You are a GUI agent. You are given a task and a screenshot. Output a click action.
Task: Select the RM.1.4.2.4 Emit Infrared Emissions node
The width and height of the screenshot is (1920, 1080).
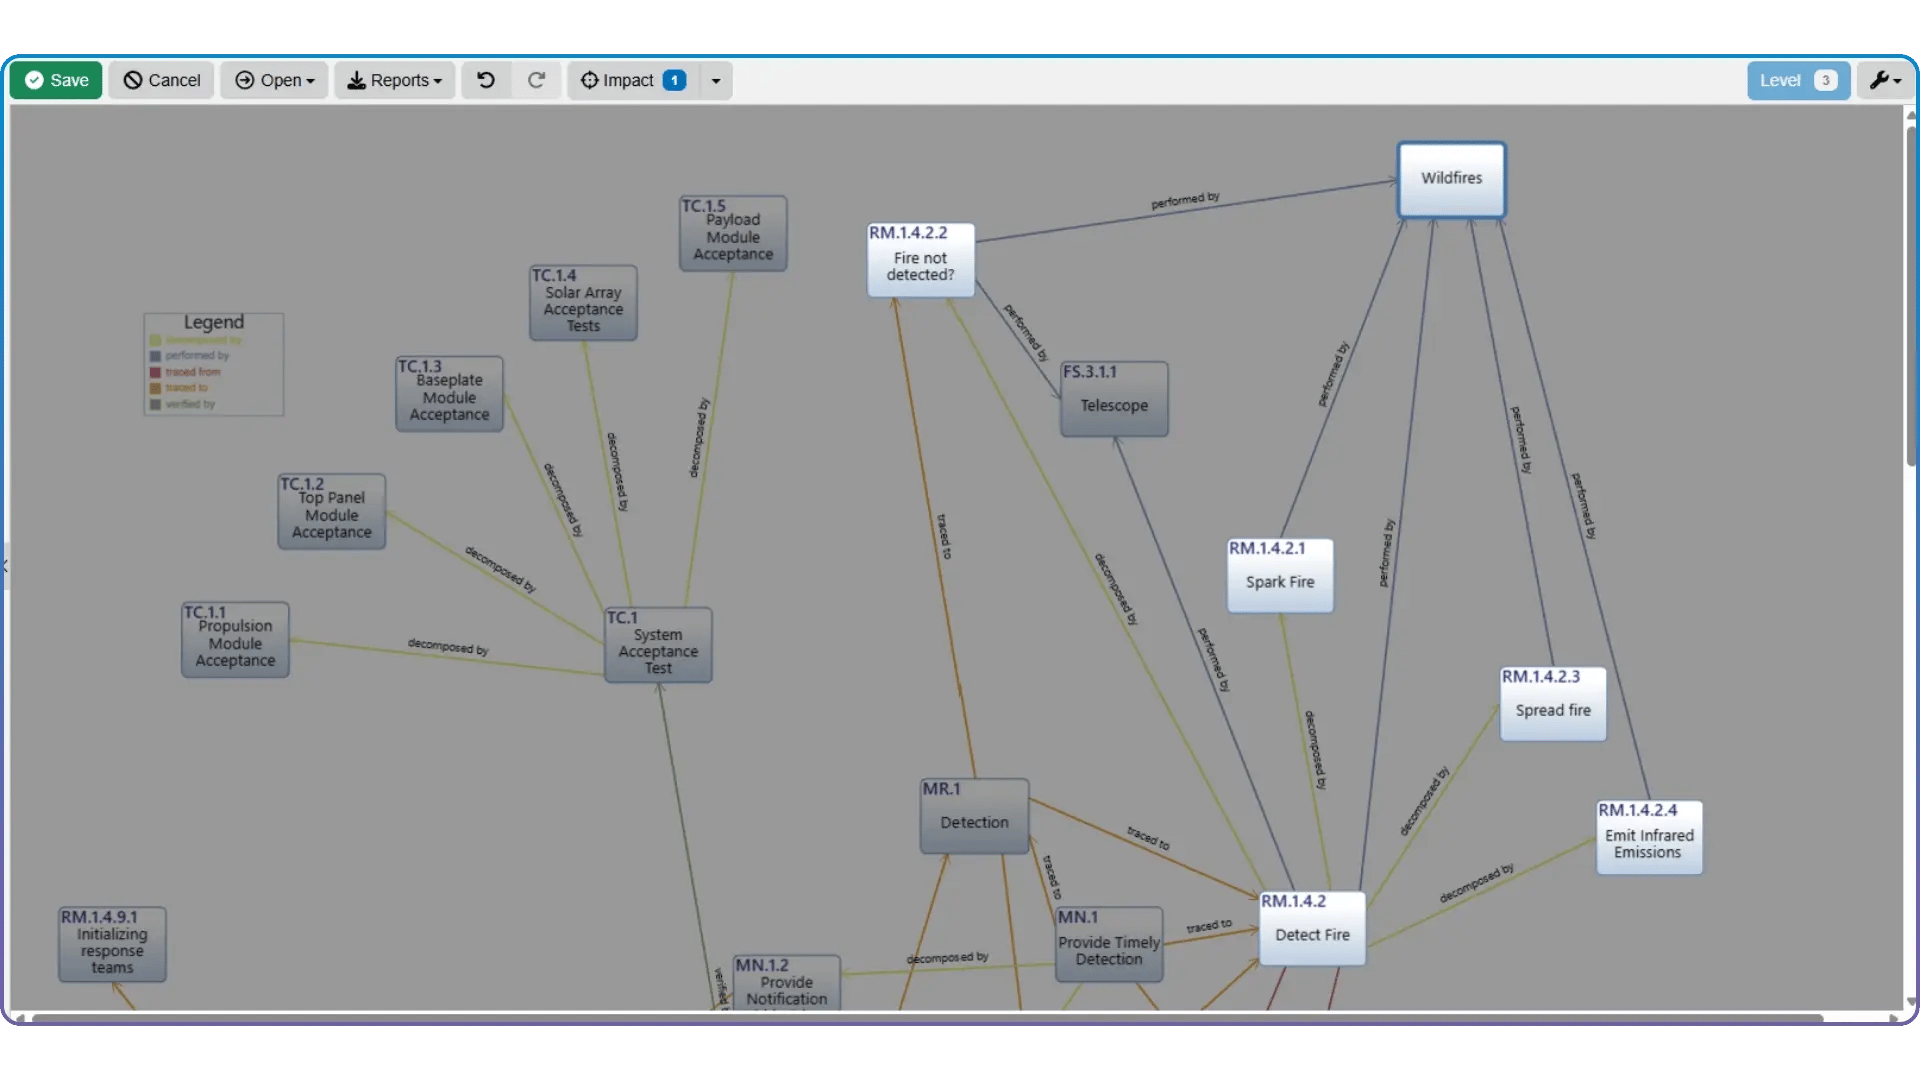point(1649,838)
